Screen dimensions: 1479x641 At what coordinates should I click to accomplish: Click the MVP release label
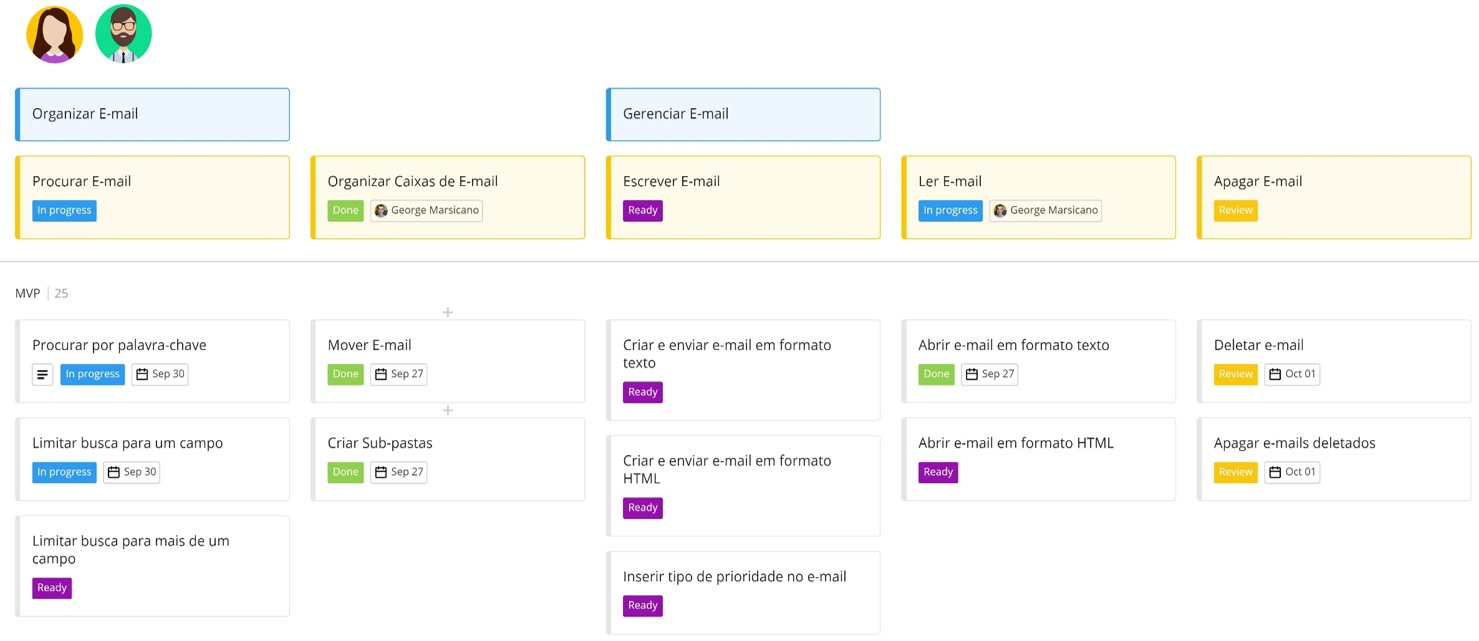[27, 294]
